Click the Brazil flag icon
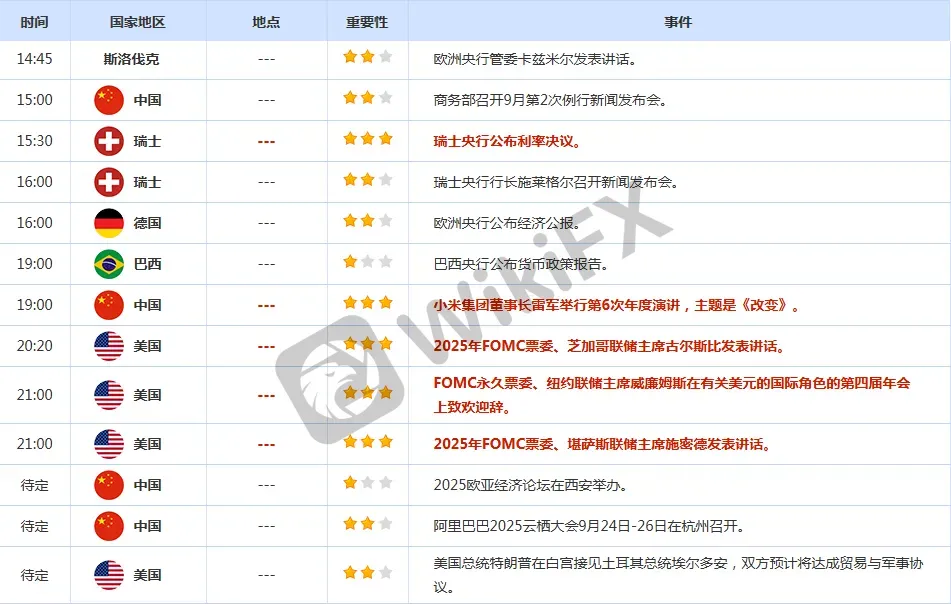This screenshot has width=951, height=604. (109, 264)
